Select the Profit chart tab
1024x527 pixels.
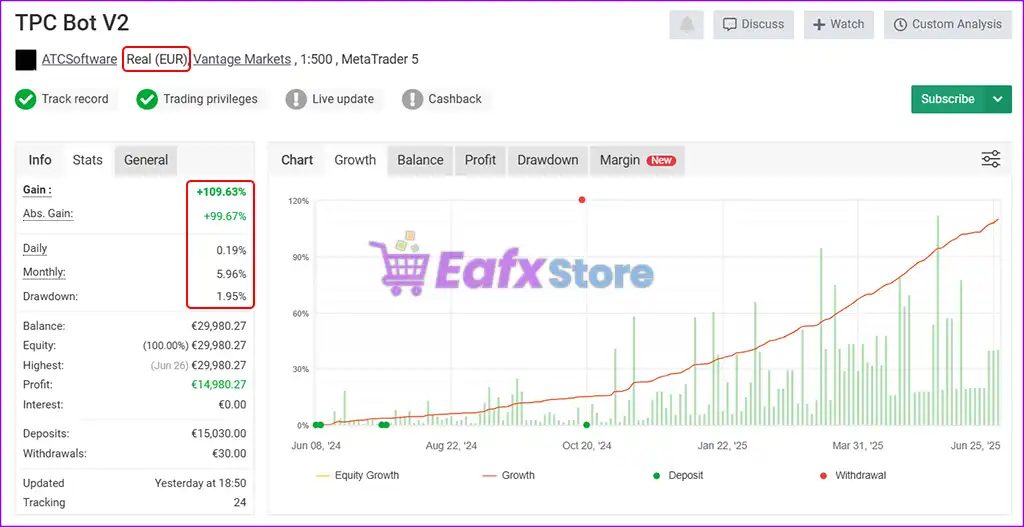[x=480, y=160]
